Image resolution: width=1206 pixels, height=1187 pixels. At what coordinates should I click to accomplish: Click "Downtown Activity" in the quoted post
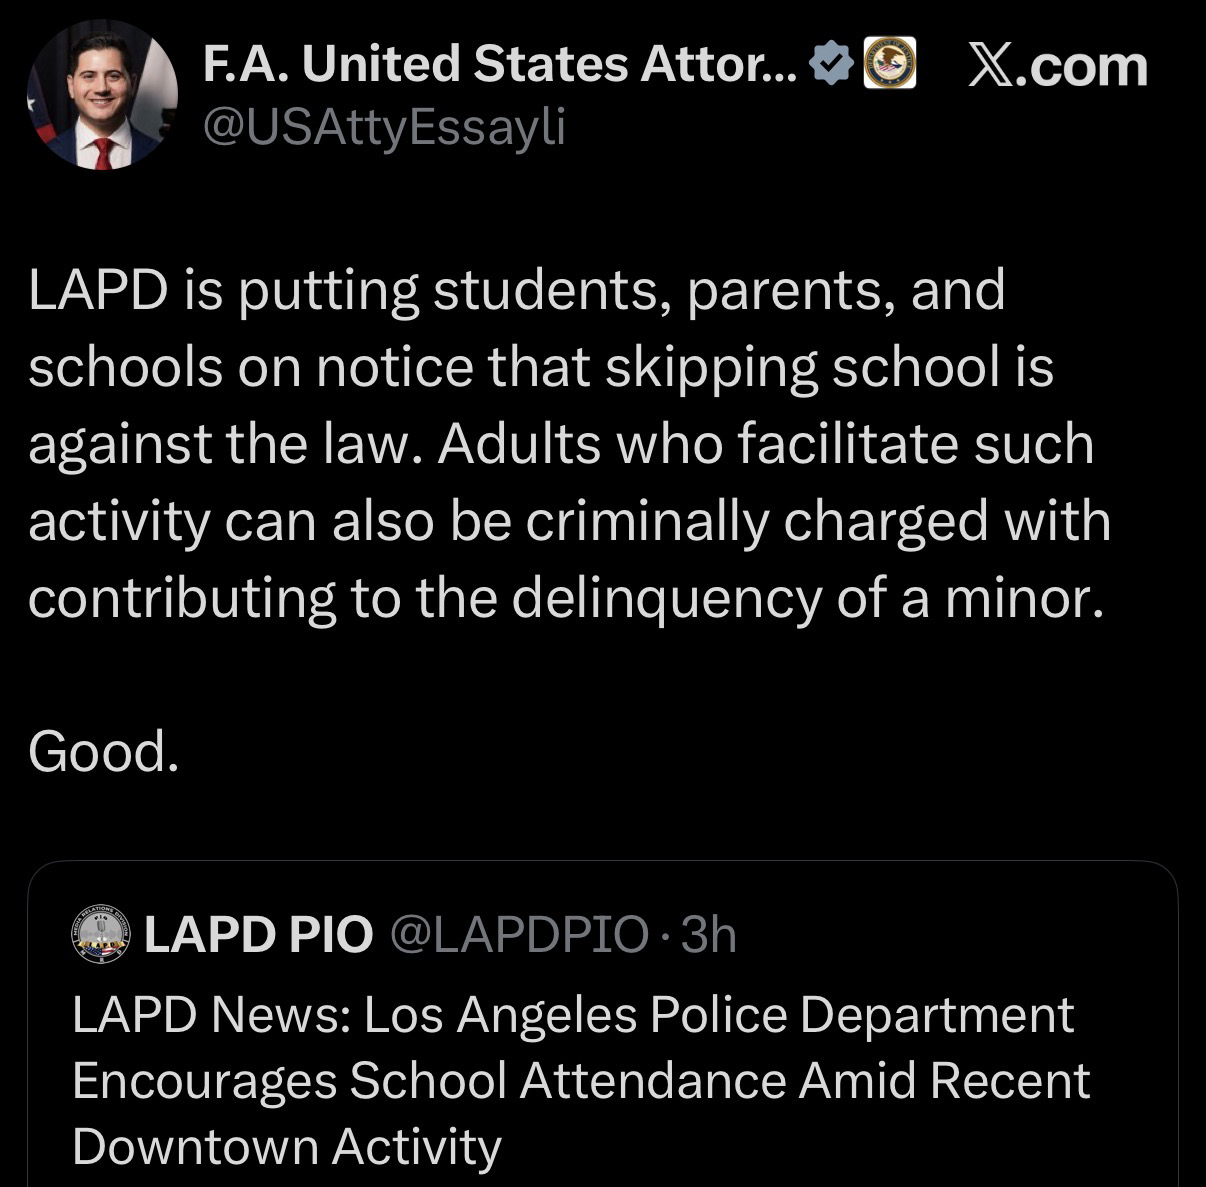coord(286,1146)
